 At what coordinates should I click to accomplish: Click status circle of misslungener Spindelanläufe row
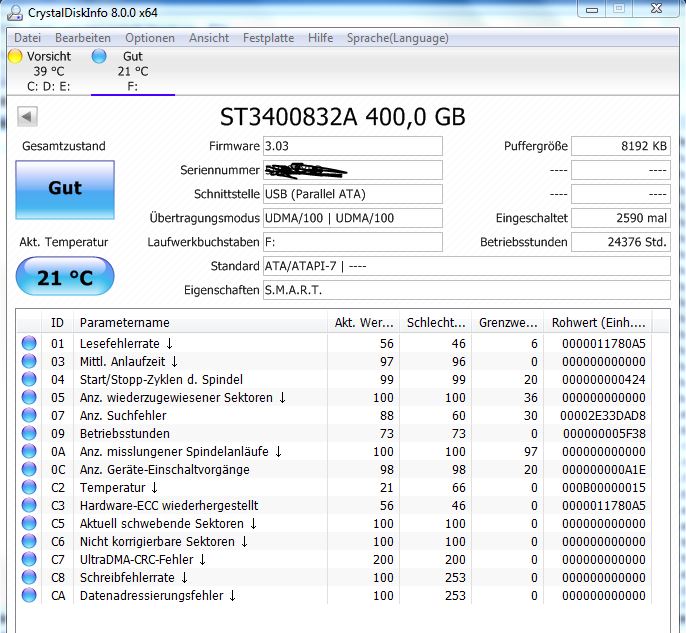(29, 451)
